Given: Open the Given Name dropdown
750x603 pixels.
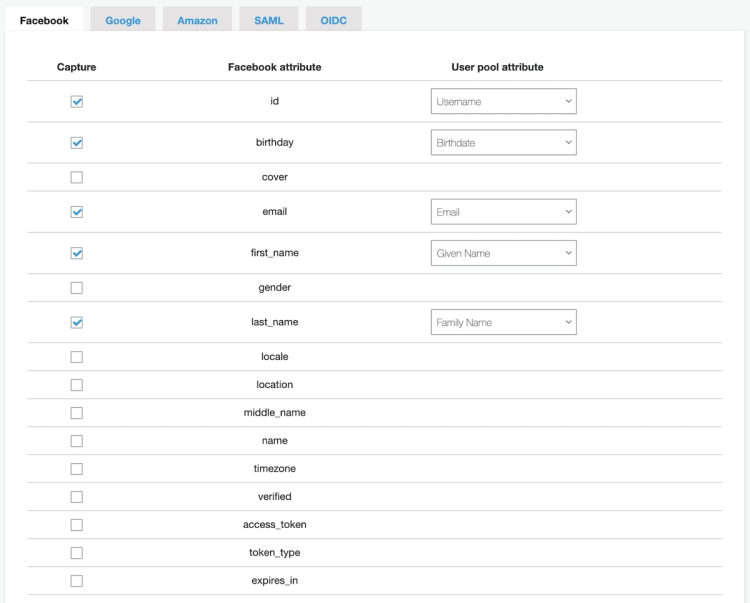Looking at the screenshot, I should pos(504,253).
